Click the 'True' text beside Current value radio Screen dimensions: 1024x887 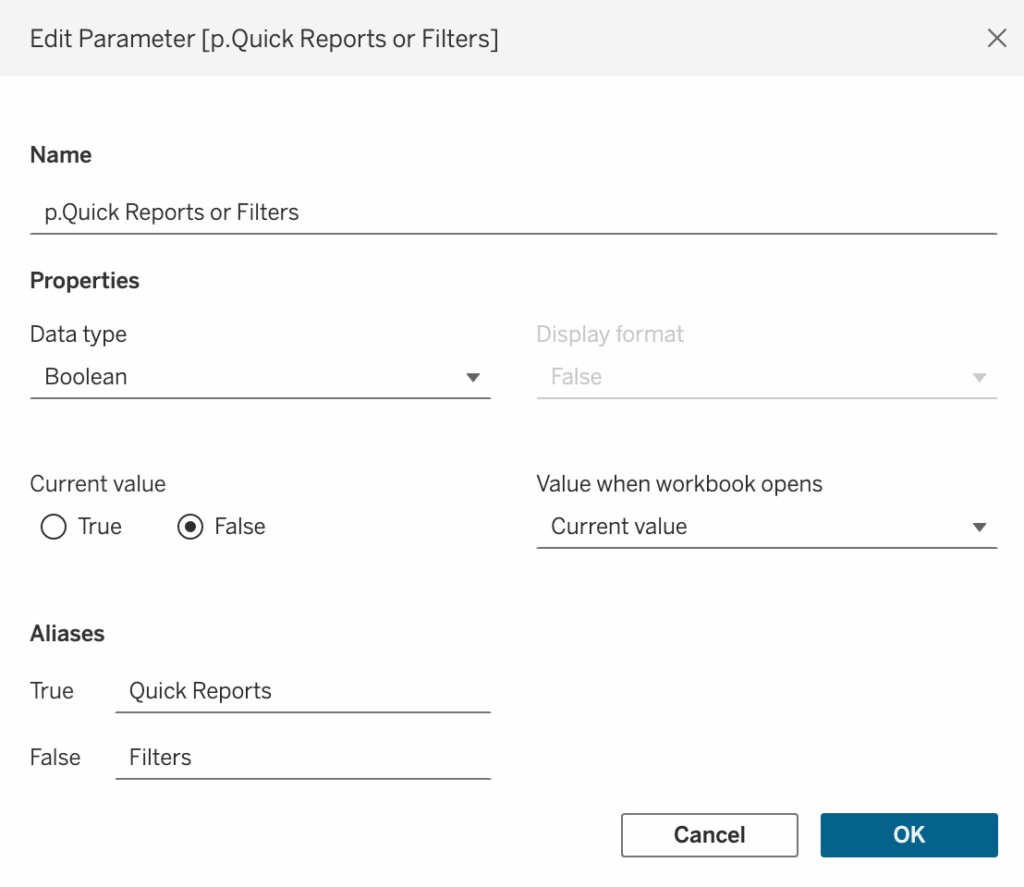[100, 527]
